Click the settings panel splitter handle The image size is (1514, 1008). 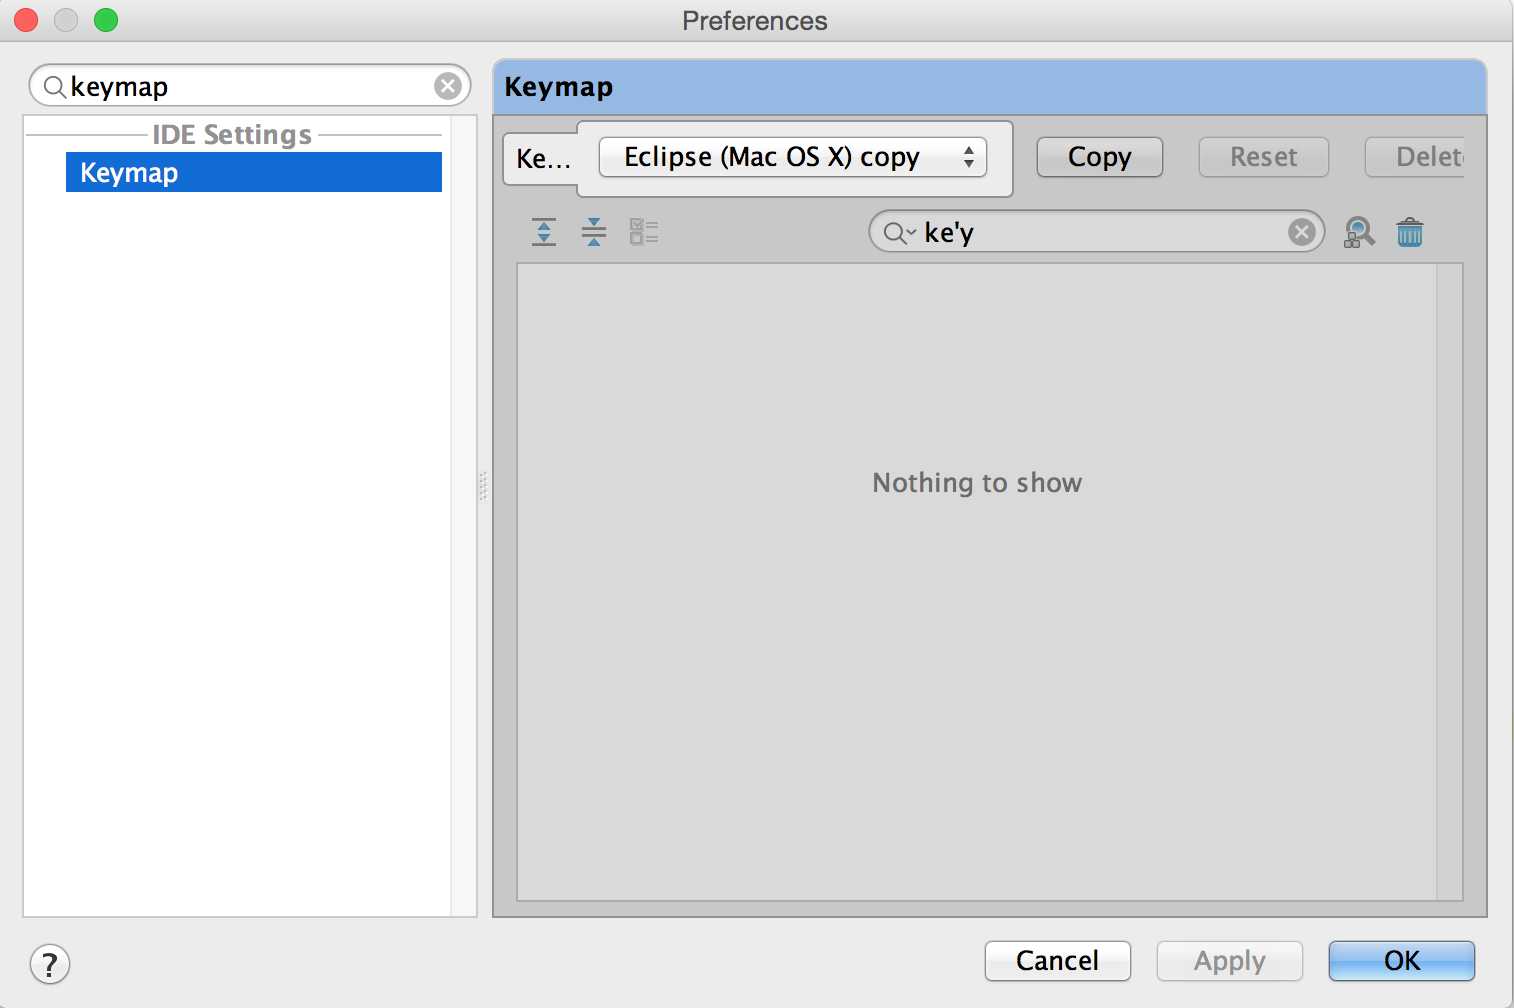click(483, 486)
